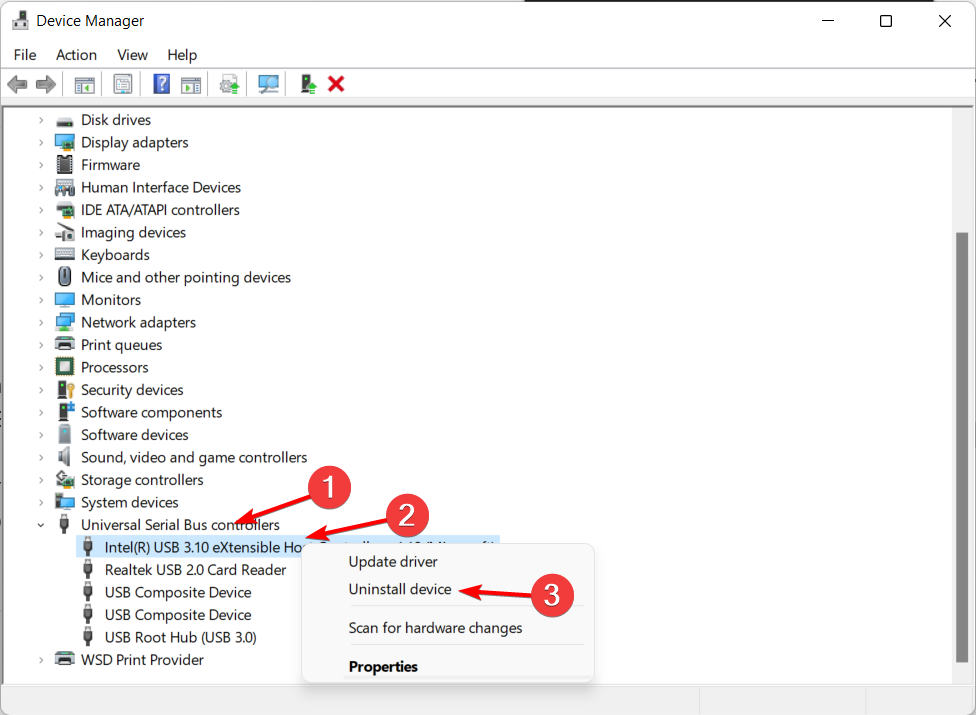Select the first USB Composite Device icon below Realtek
976x715 pixels.
click(88, 592)
